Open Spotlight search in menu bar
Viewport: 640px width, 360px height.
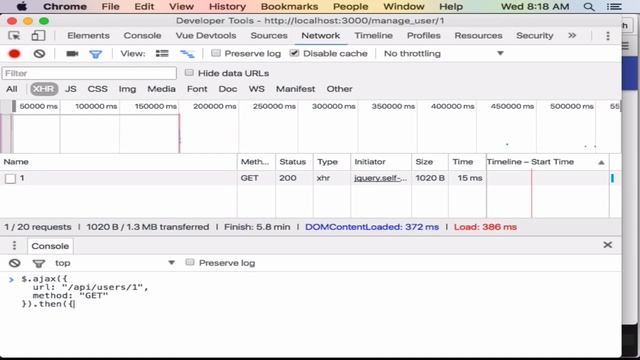589,7
